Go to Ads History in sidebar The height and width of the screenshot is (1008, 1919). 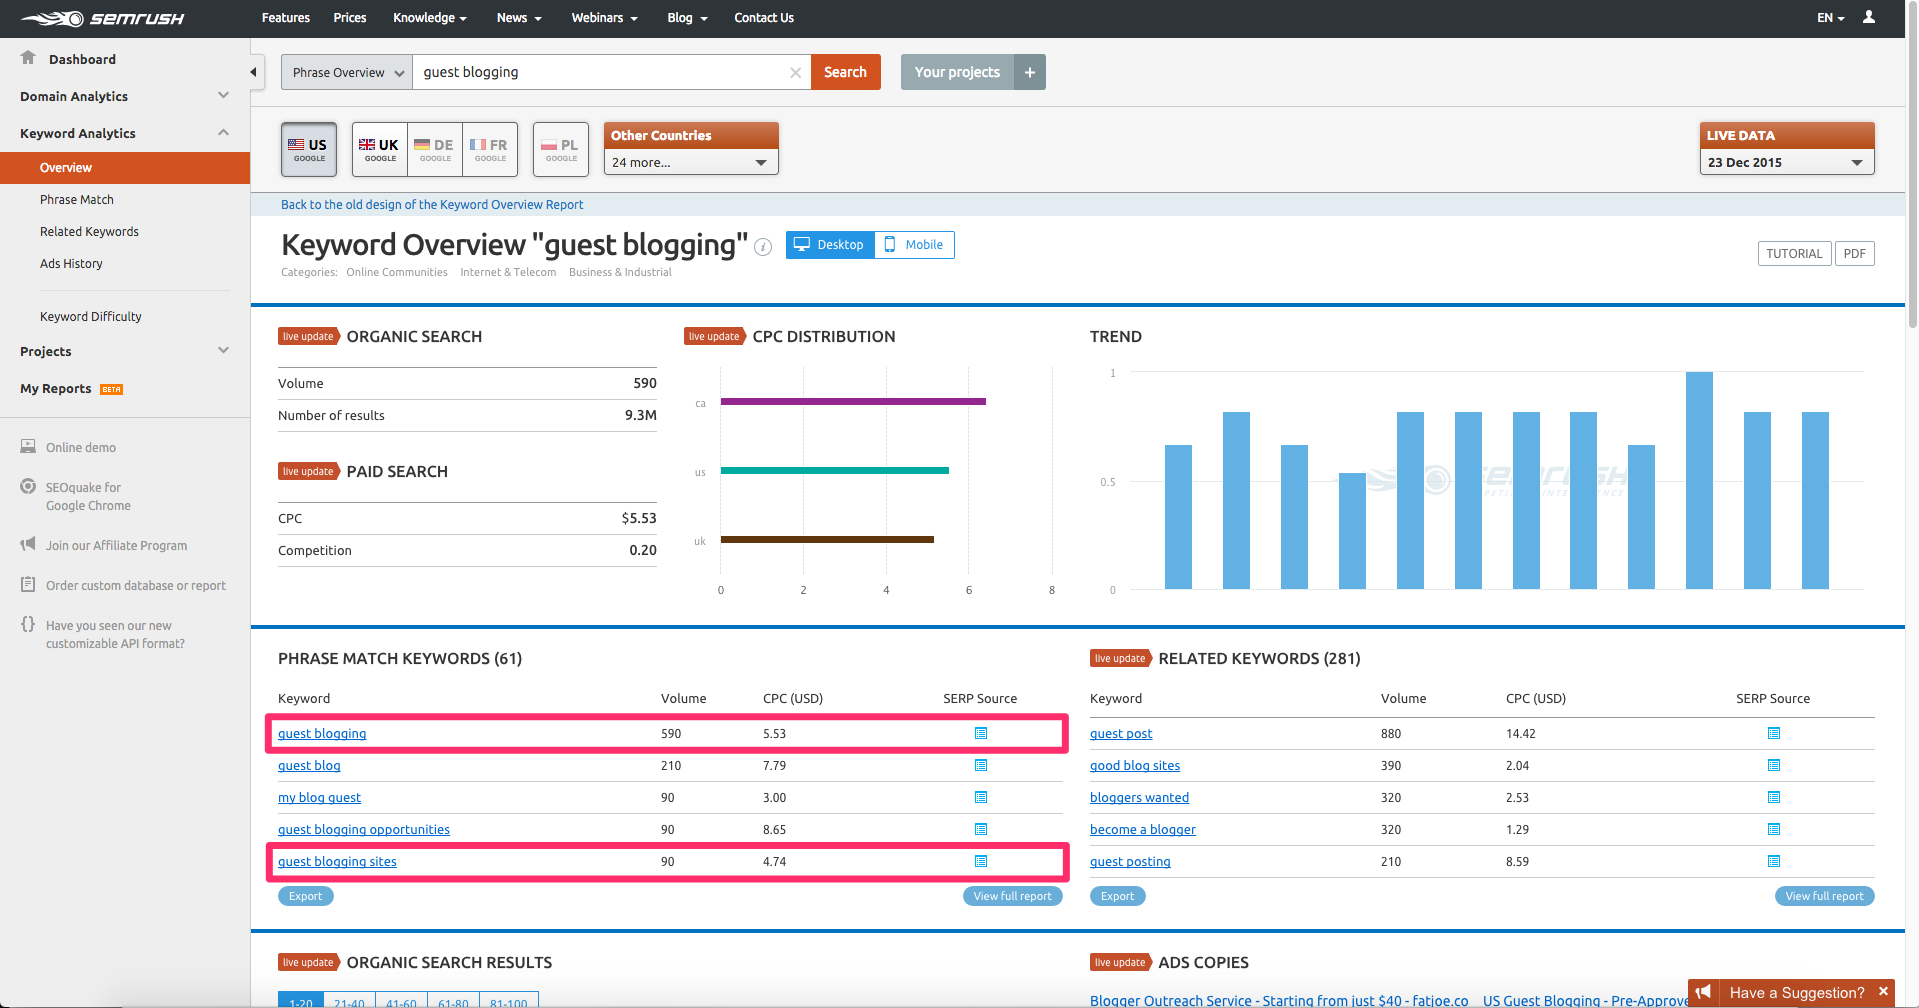(x=71, y=263)
